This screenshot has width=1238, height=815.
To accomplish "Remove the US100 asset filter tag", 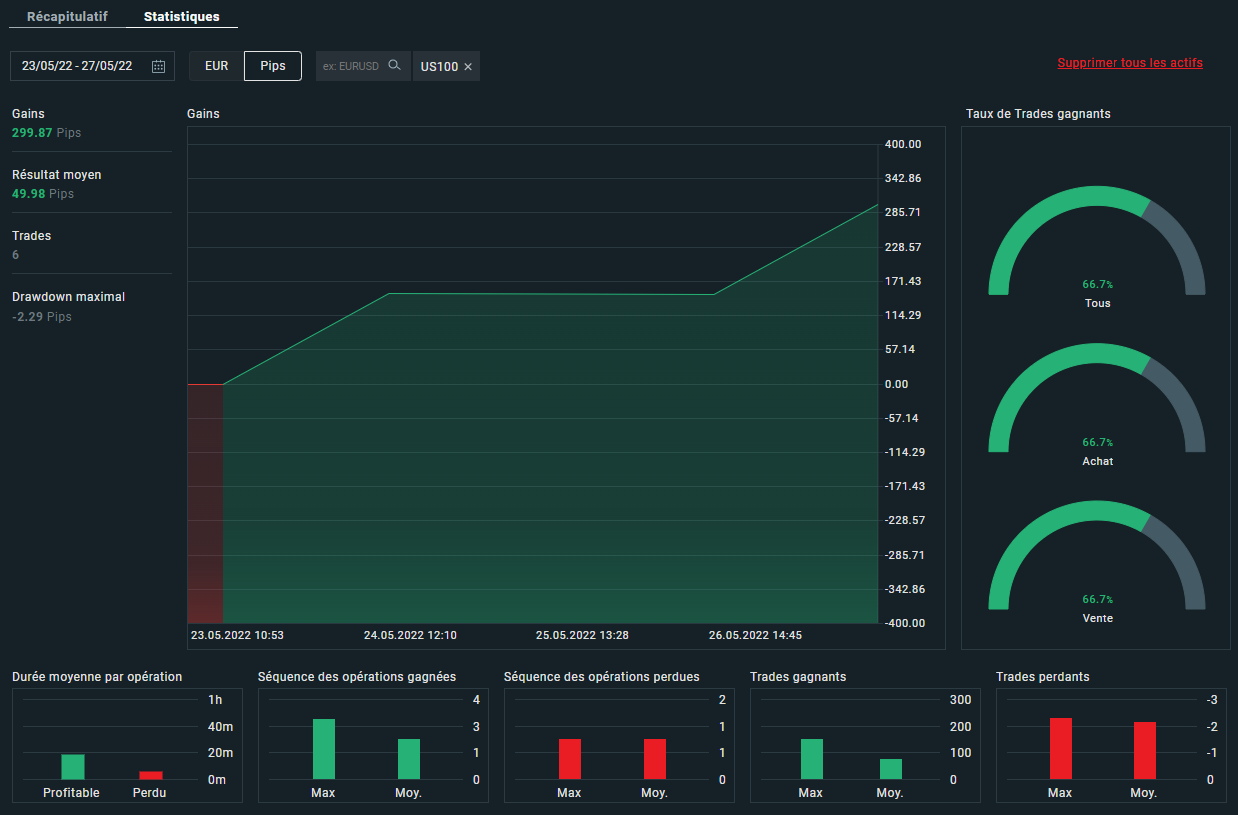I will 468,67.
